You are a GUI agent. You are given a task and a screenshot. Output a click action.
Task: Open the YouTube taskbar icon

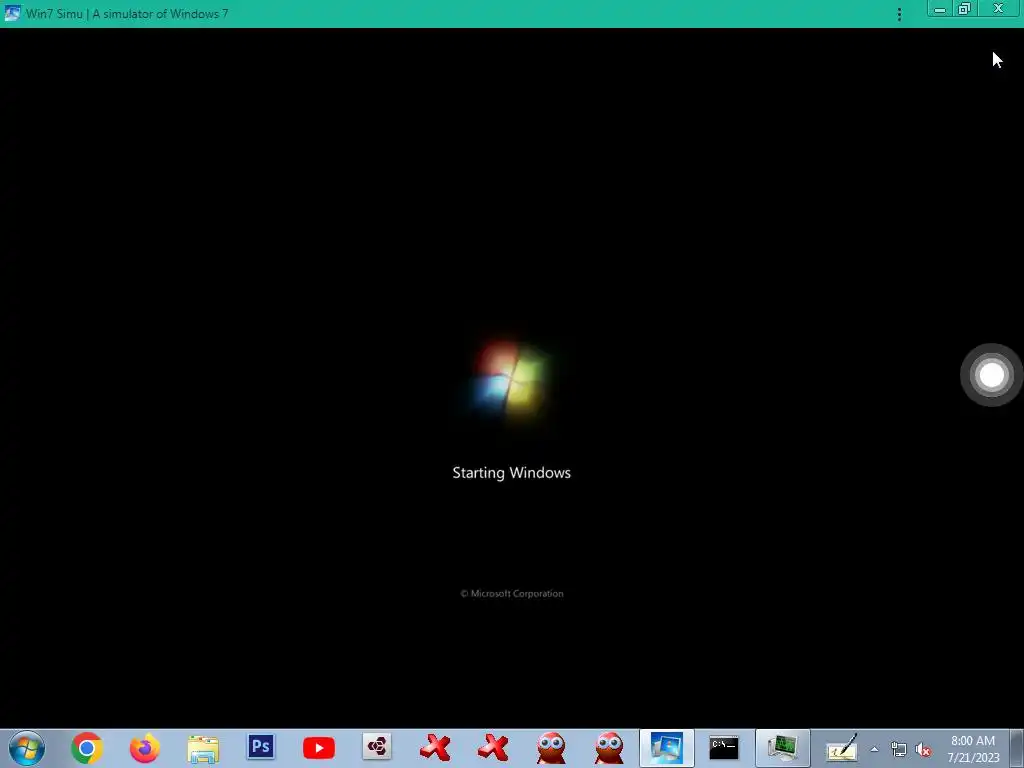(x=319, y=748)
